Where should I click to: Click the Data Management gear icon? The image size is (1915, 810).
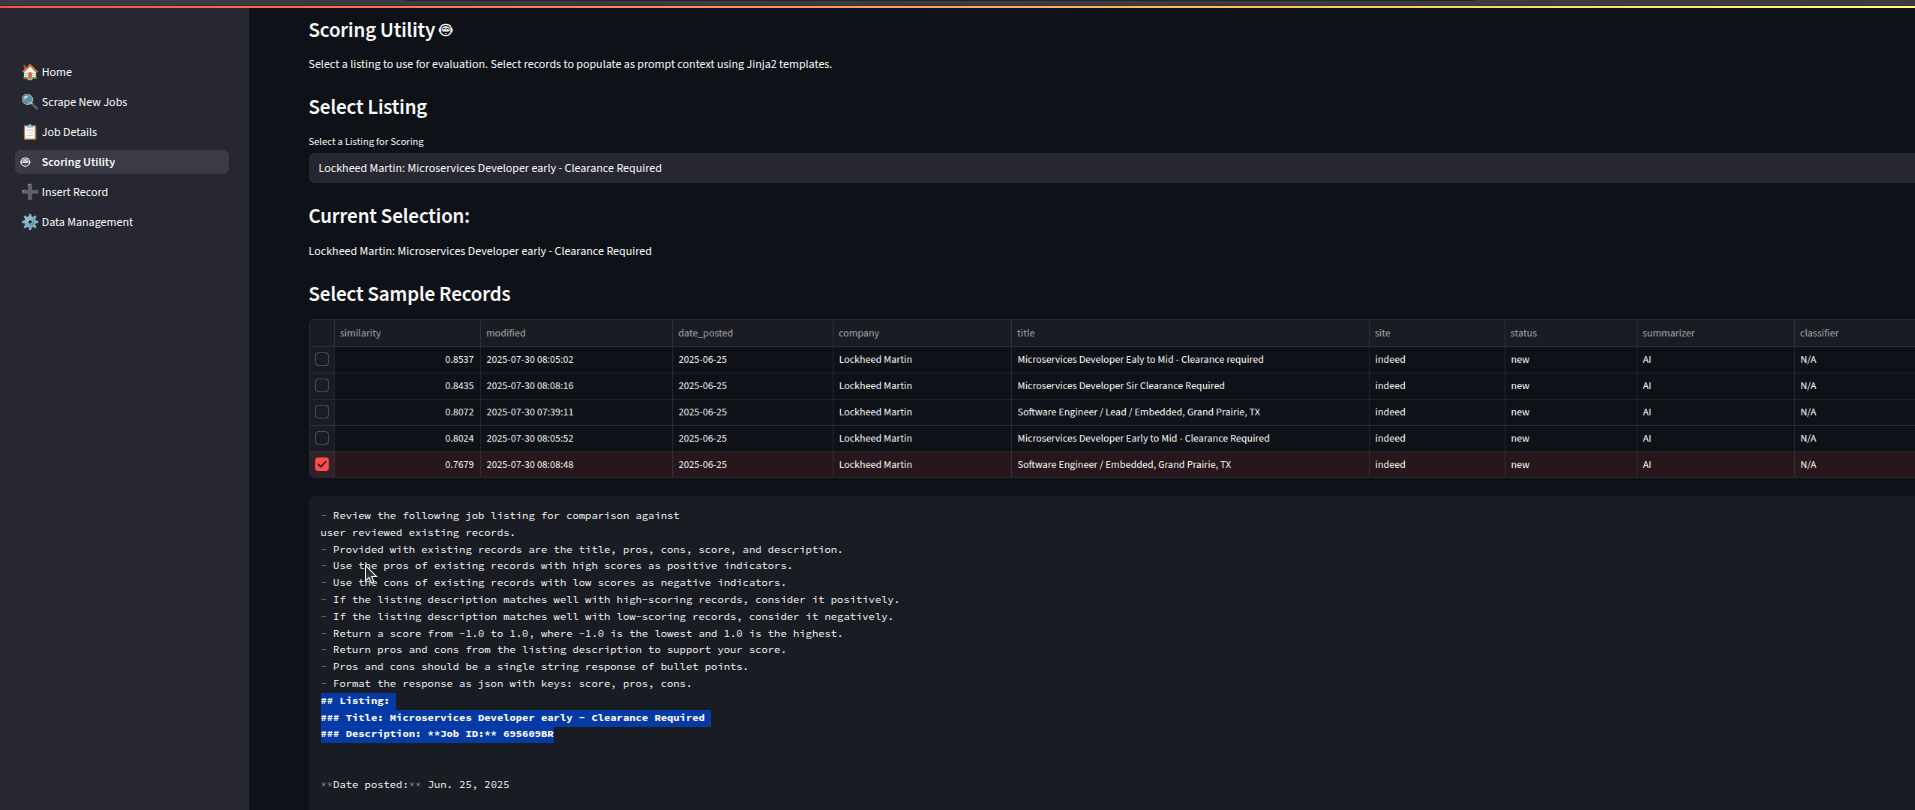pos(30,222)
